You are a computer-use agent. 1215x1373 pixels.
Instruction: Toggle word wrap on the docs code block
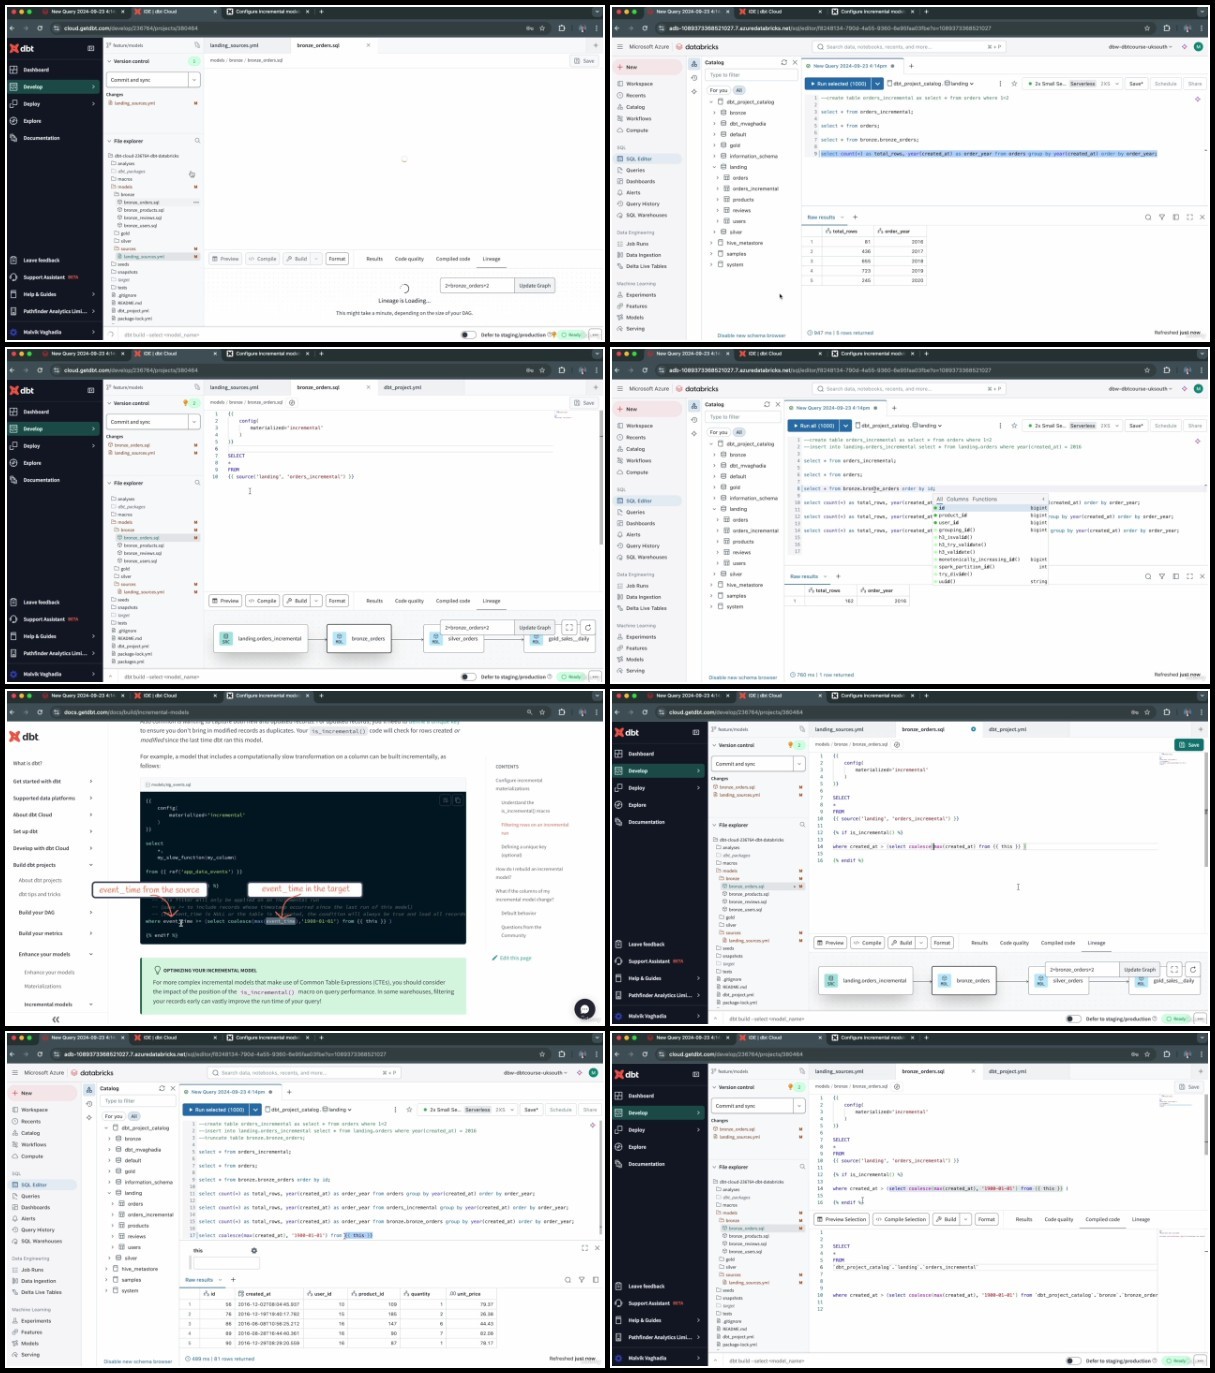tap(445, 800)
